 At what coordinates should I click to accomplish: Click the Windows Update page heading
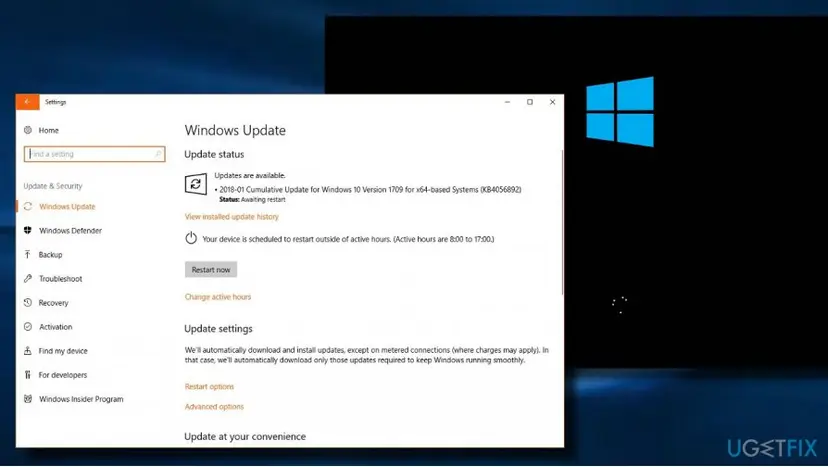coord(235,130)
